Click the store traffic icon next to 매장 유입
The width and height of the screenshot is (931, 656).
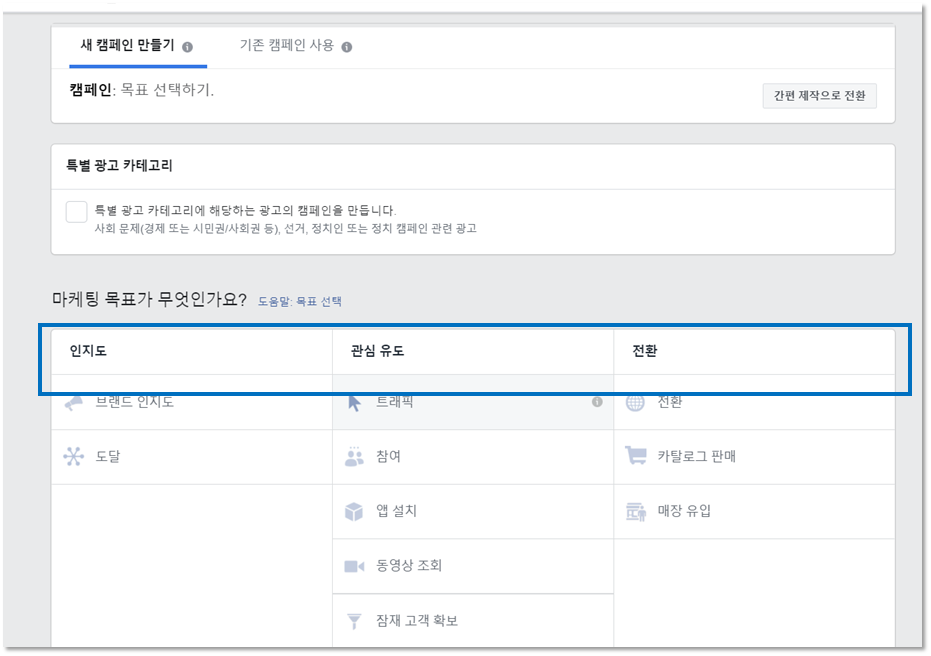(636, 511)
